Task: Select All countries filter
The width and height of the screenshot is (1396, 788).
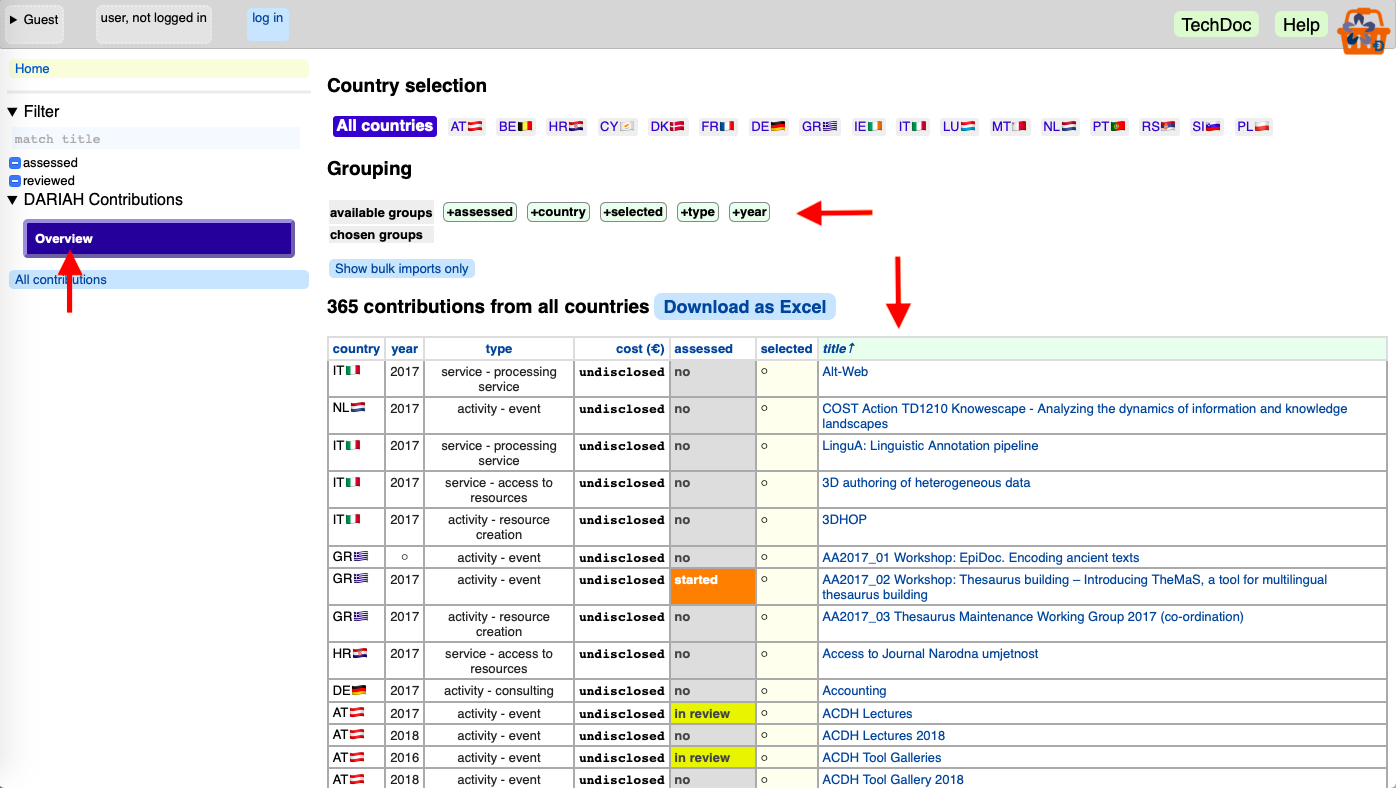Action: click(x=385, y=126)
